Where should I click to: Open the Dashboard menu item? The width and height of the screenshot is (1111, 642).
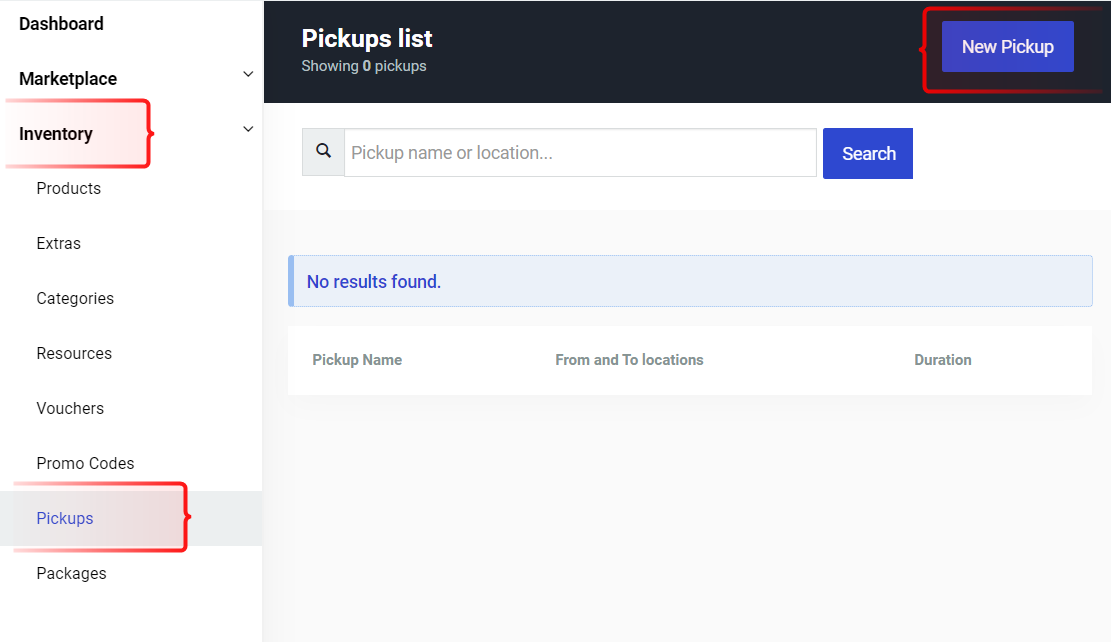pos(61,24)
